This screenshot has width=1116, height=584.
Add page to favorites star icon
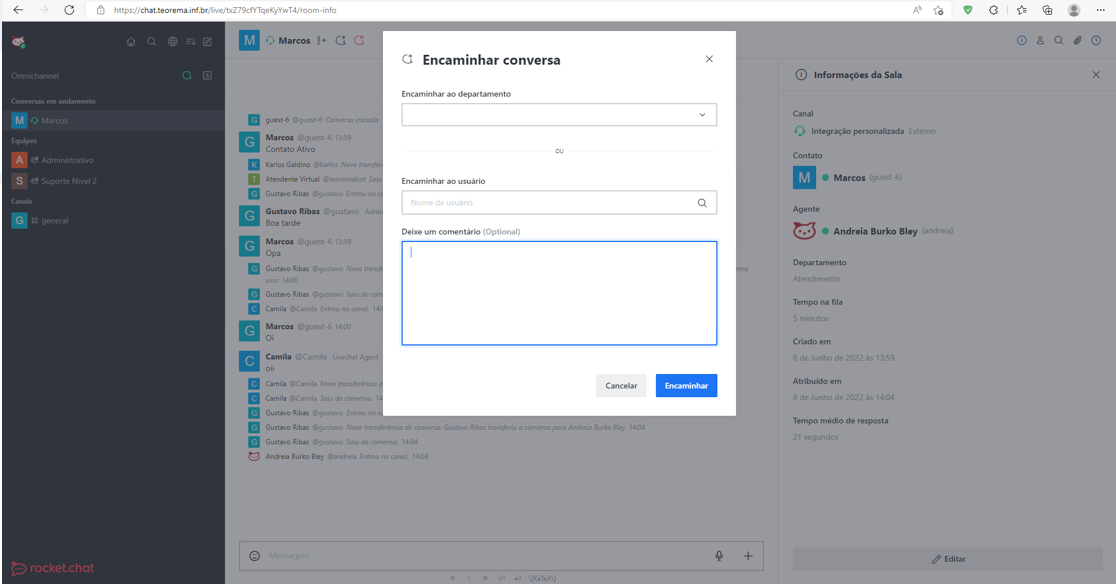939,10
